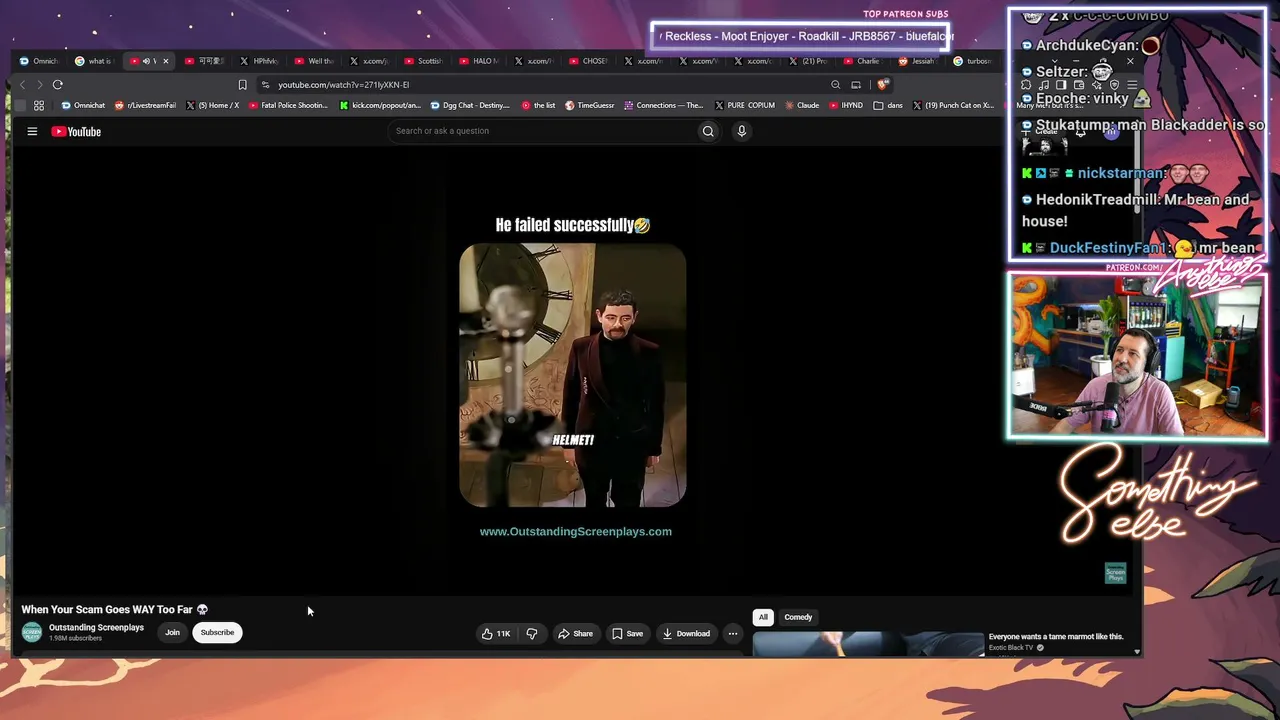Switch to the CHOSEN YouTube tab
1280x720 pixels.
click(x=589, y=61)
